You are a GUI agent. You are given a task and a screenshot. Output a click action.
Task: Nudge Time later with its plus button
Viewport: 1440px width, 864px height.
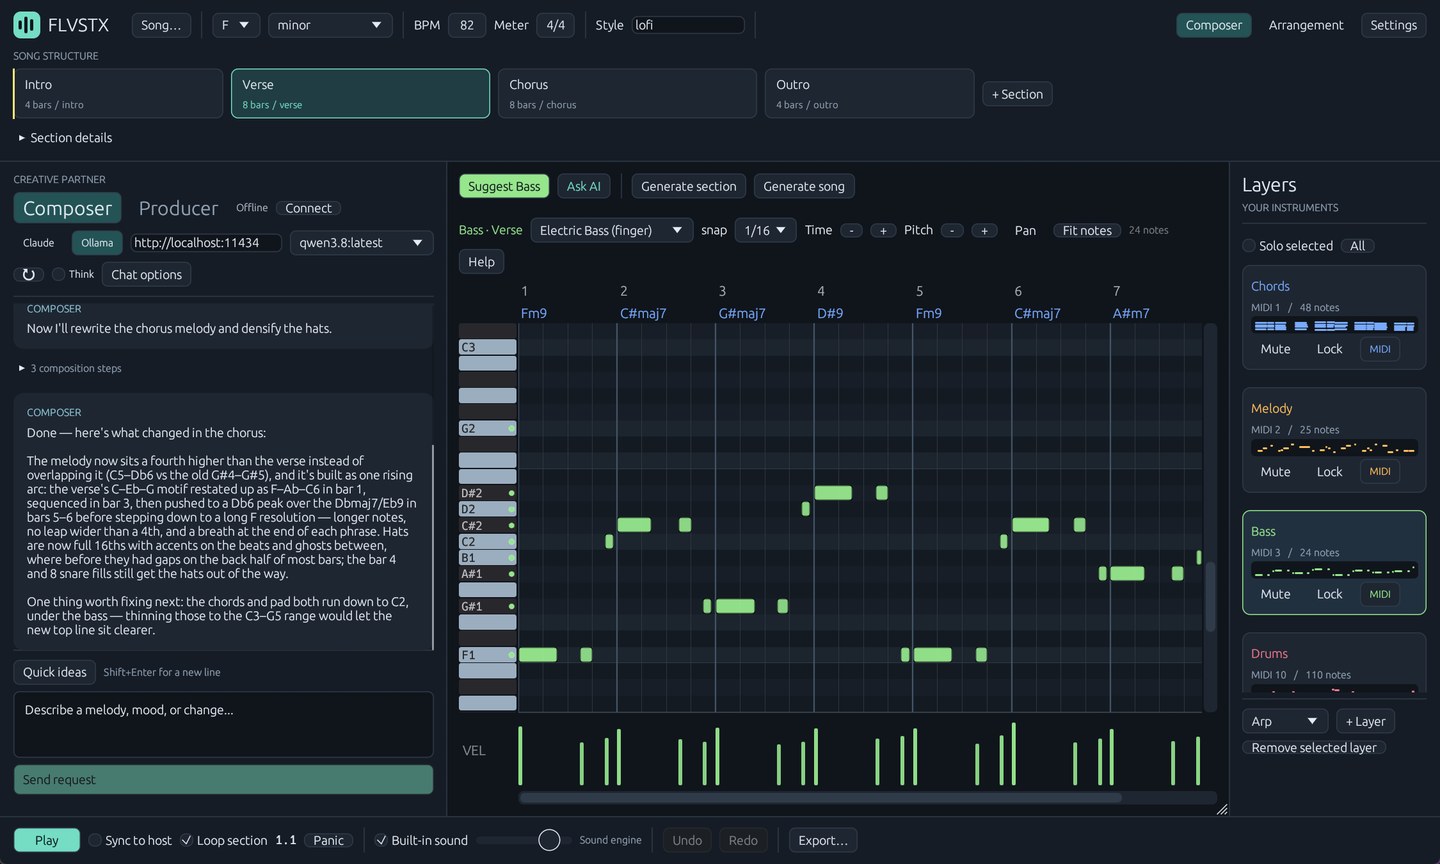[x=883, y=231]
